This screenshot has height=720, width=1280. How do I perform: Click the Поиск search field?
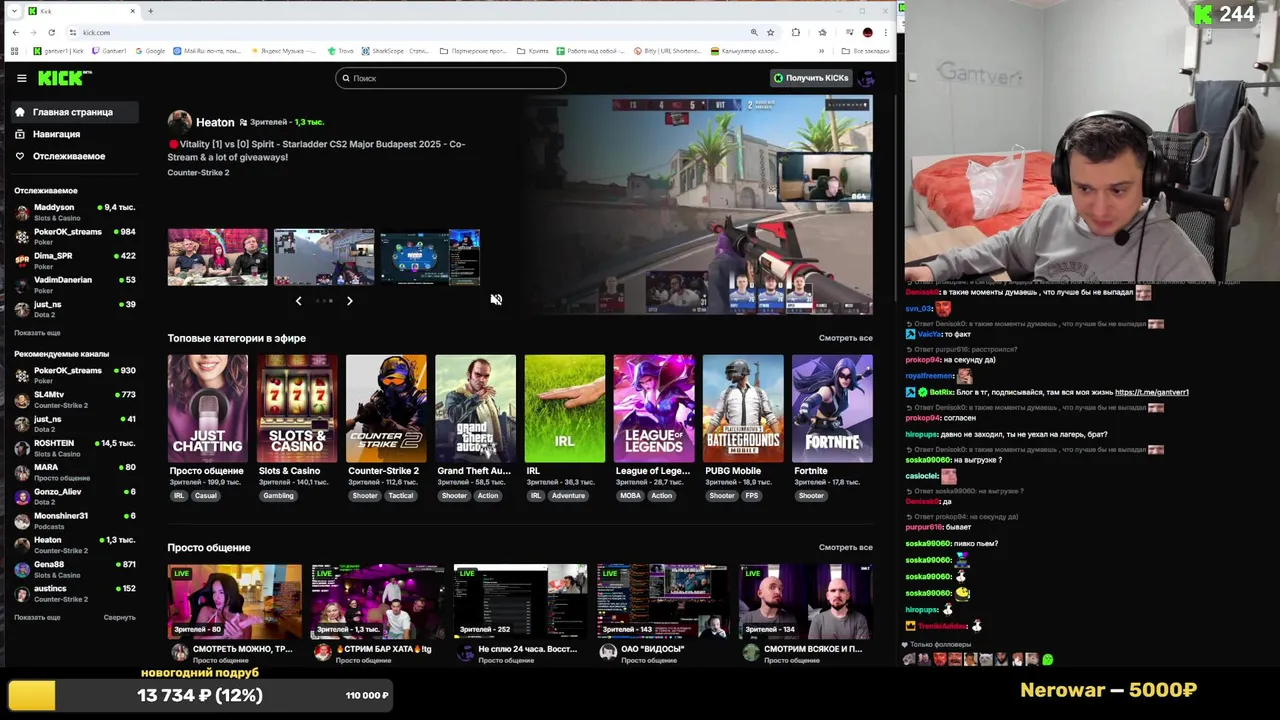[x=450, y=78]
